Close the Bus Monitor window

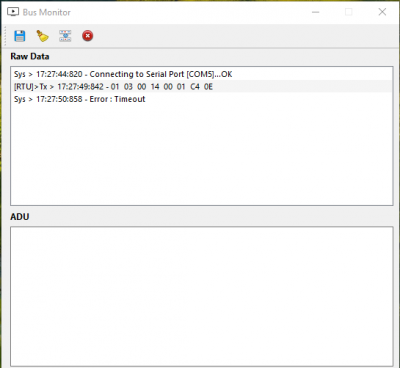pyautogui.click(x=382, y=12)
